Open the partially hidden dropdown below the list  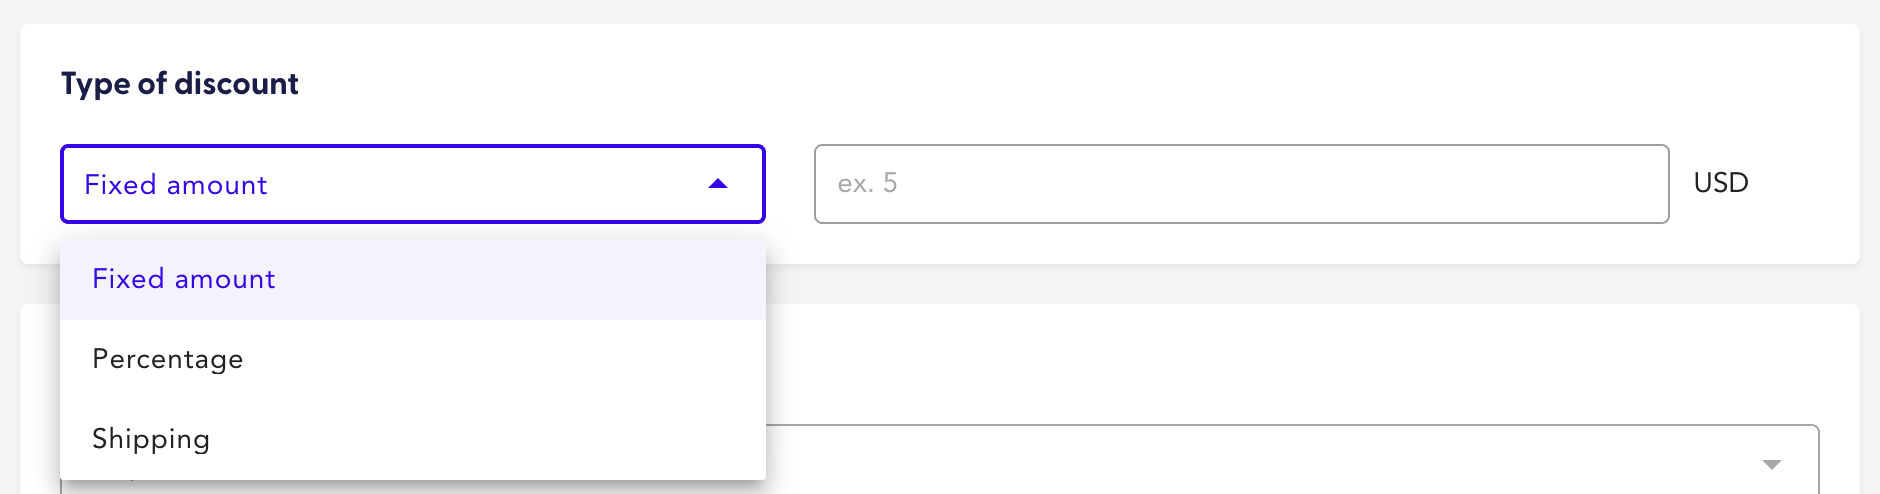click(1290, 462)
